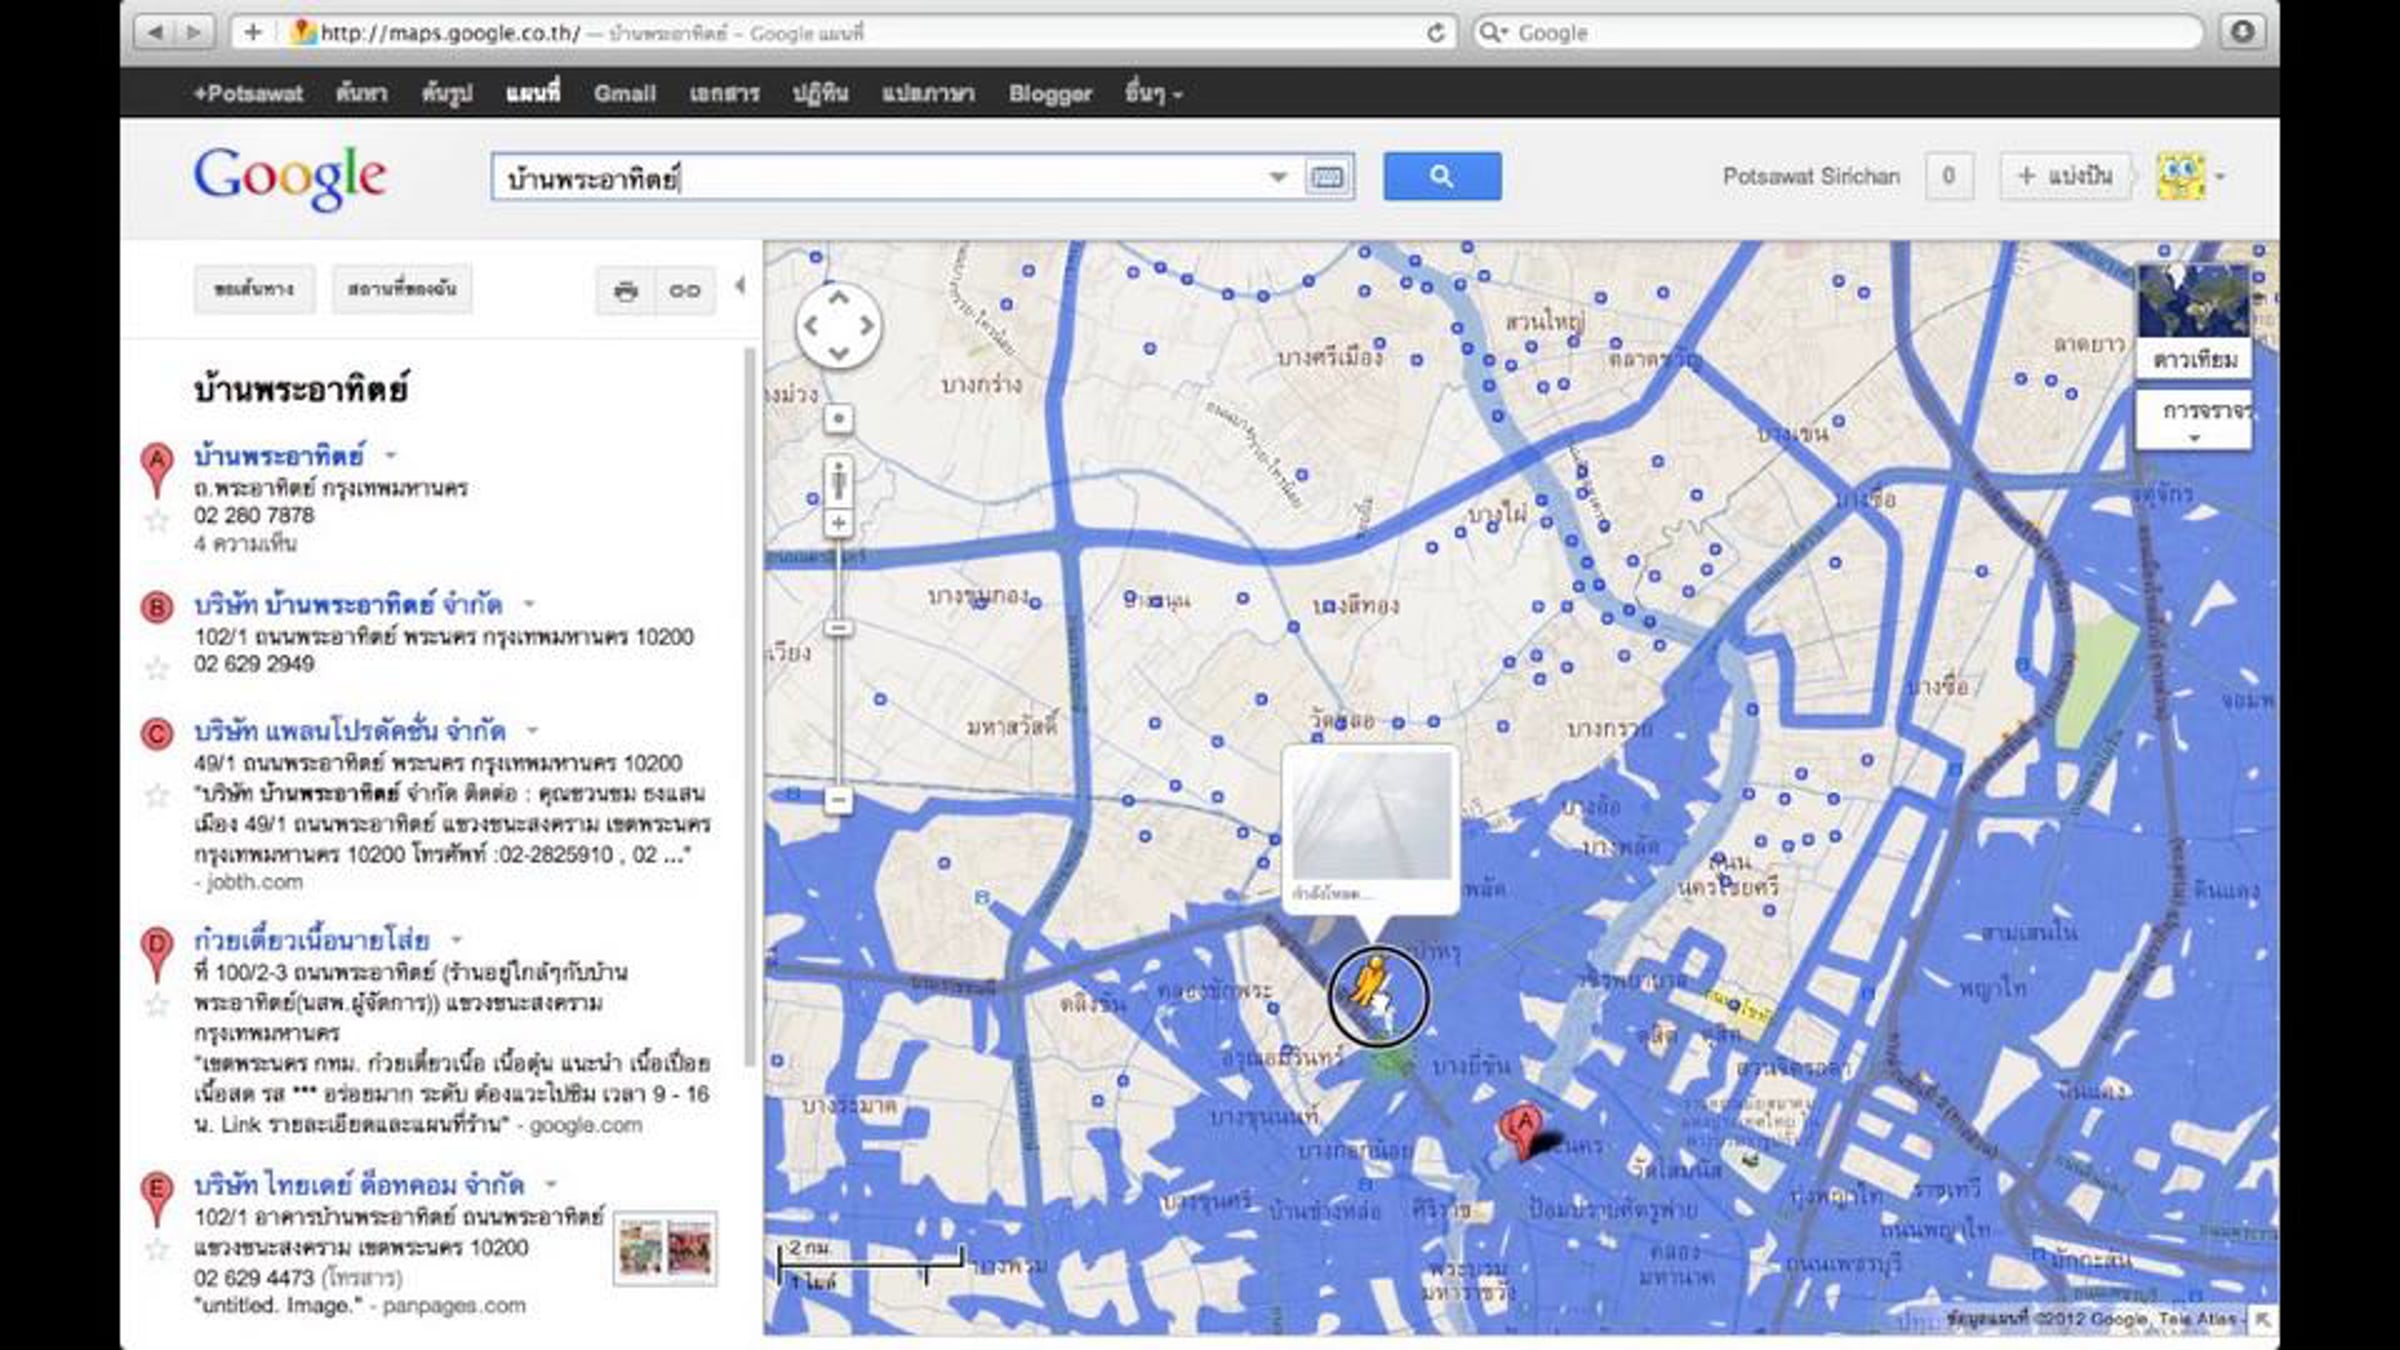Image resolution: width=2400 pixels, height=1350 pixels.
Task: Click the + แบ่งปัน share button
Action: [x=2065, y=177]
